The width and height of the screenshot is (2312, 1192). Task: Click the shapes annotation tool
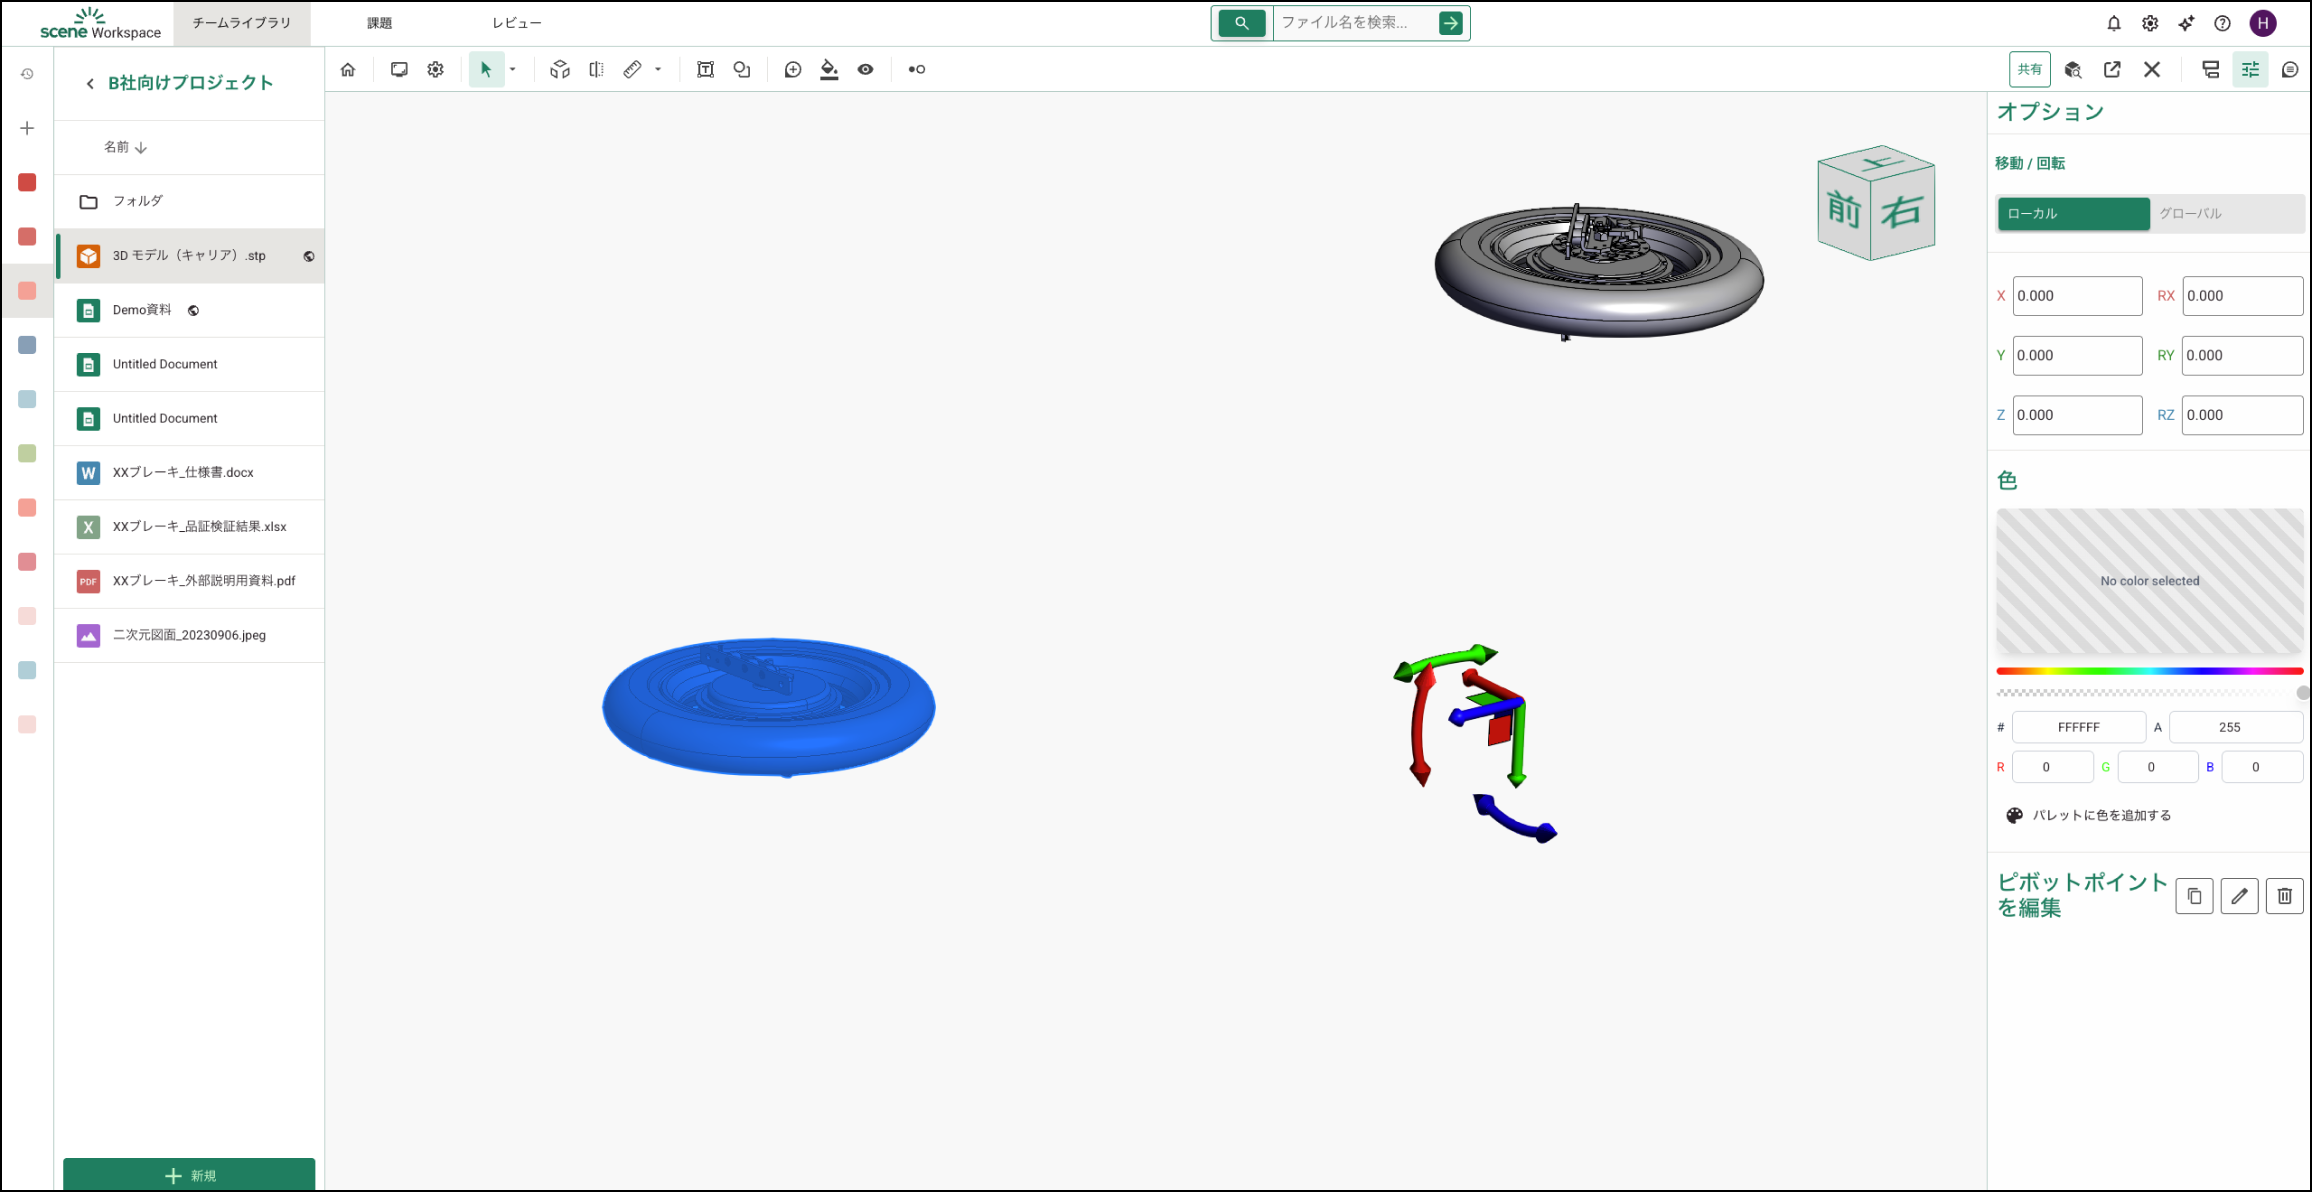coord(742,70)
